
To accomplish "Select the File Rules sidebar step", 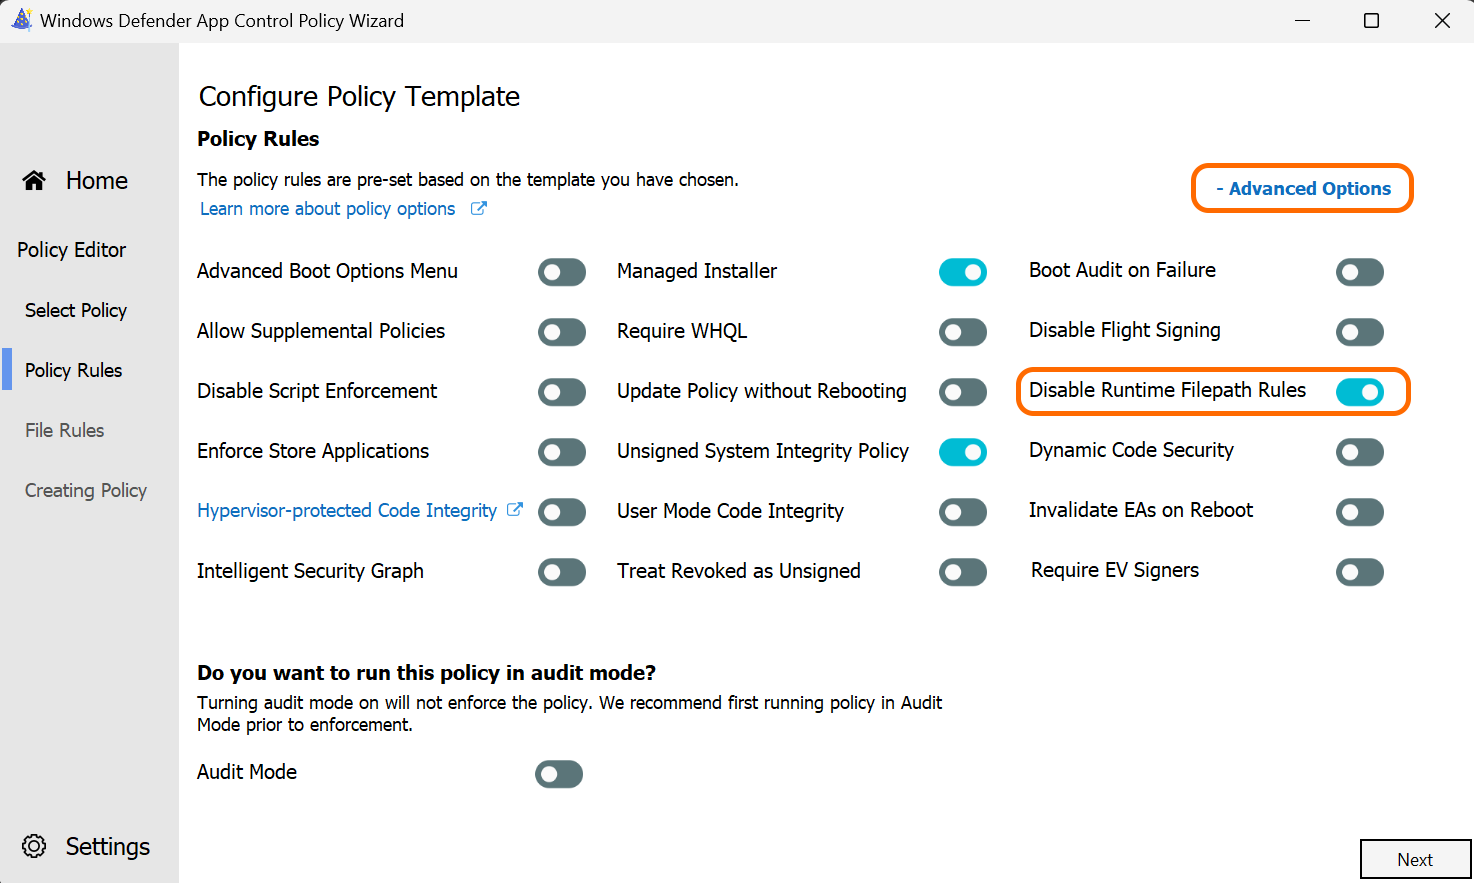I will [x=65, y=430].
